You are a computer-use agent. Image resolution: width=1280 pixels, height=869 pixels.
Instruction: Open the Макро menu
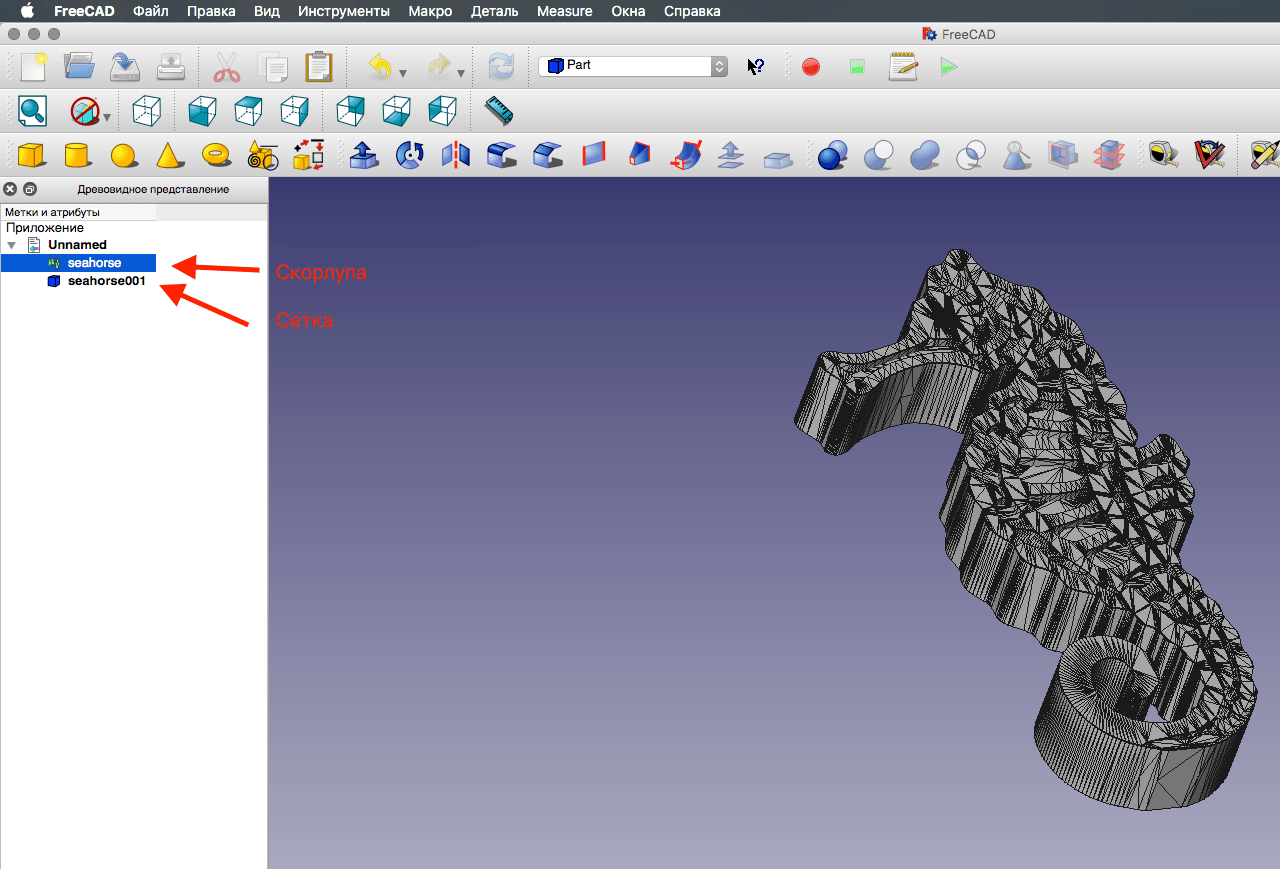pos(430,11)
